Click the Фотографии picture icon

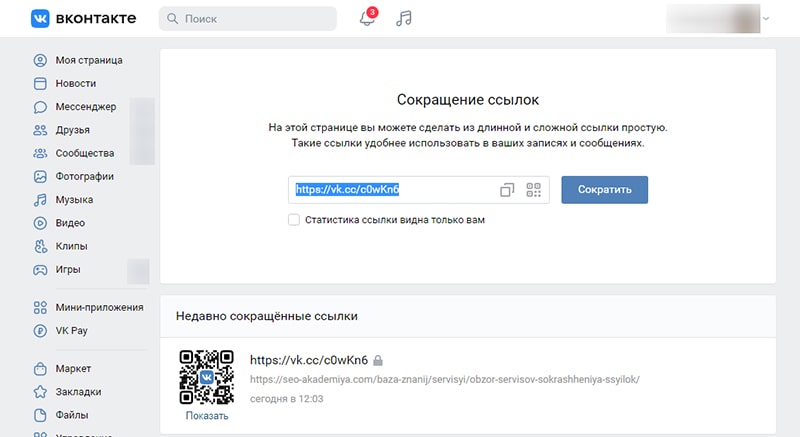[x=40, y=176]
